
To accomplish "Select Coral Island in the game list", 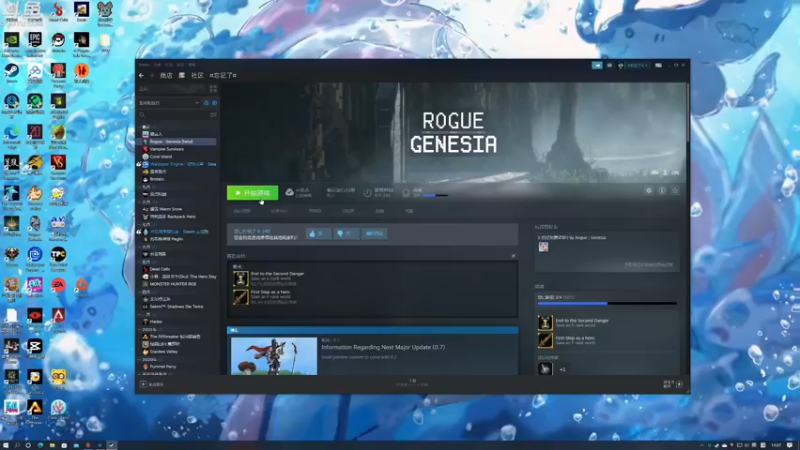I will [178, 157].
